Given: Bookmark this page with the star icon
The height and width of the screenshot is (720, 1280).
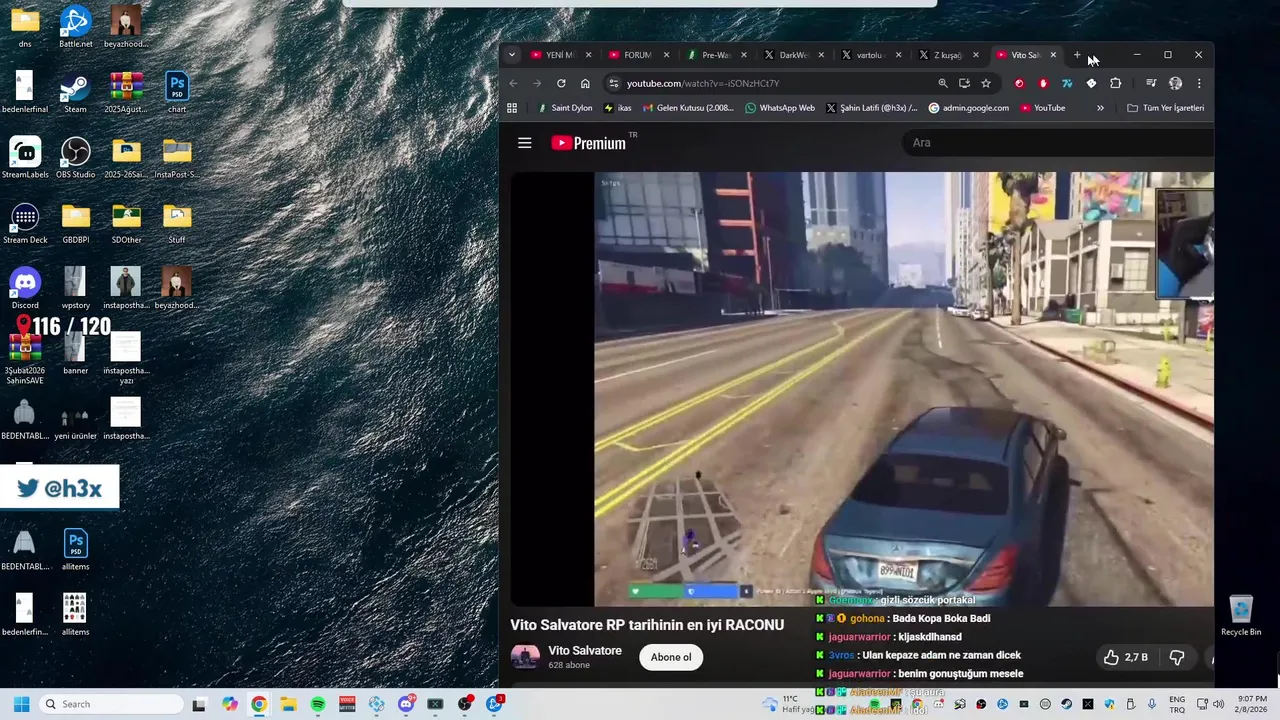Looking at the screenshot, I should pyautogui.click(x=986, y=83).
